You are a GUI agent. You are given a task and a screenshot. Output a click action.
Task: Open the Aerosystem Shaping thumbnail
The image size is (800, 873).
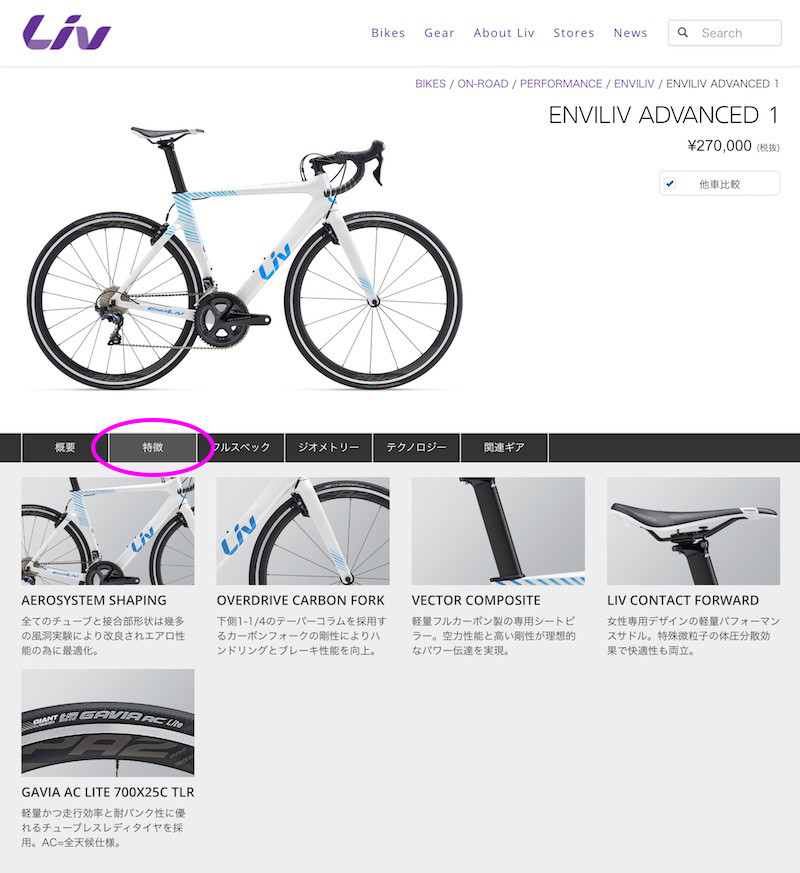pos(108,531)
